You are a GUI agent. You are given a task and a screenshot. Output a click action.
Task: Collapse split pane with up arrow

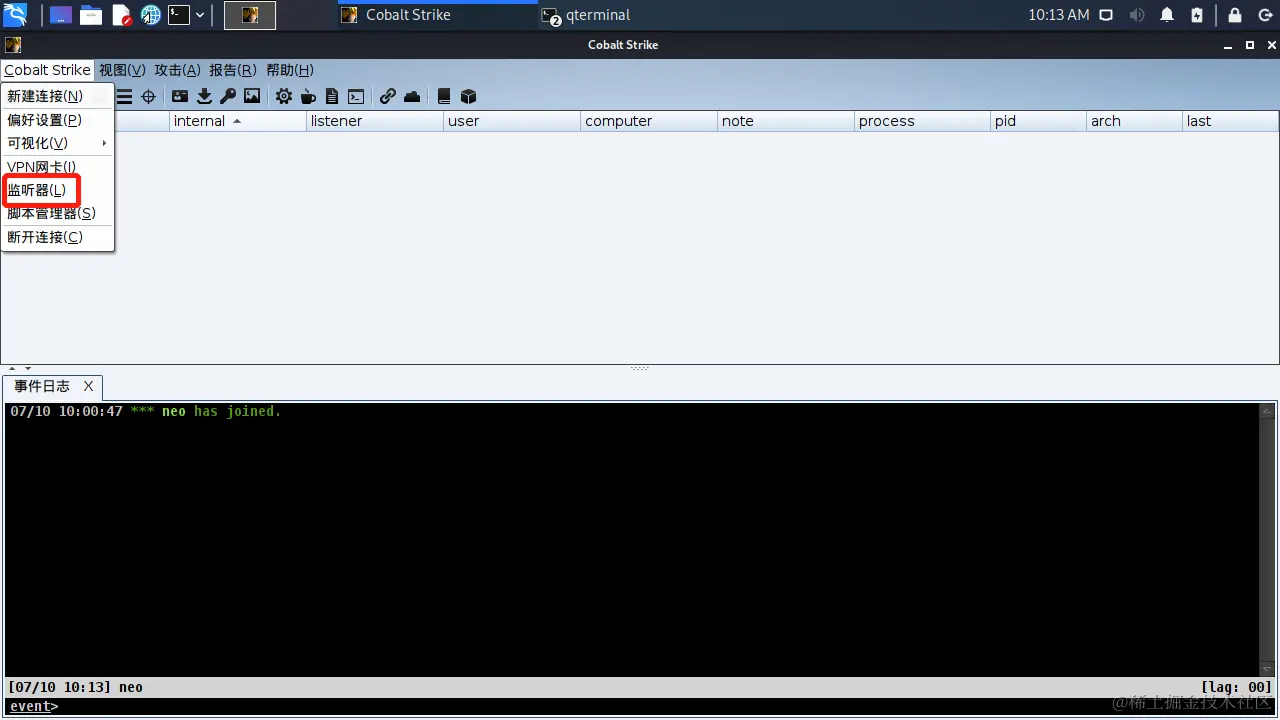tap(12, 369)
